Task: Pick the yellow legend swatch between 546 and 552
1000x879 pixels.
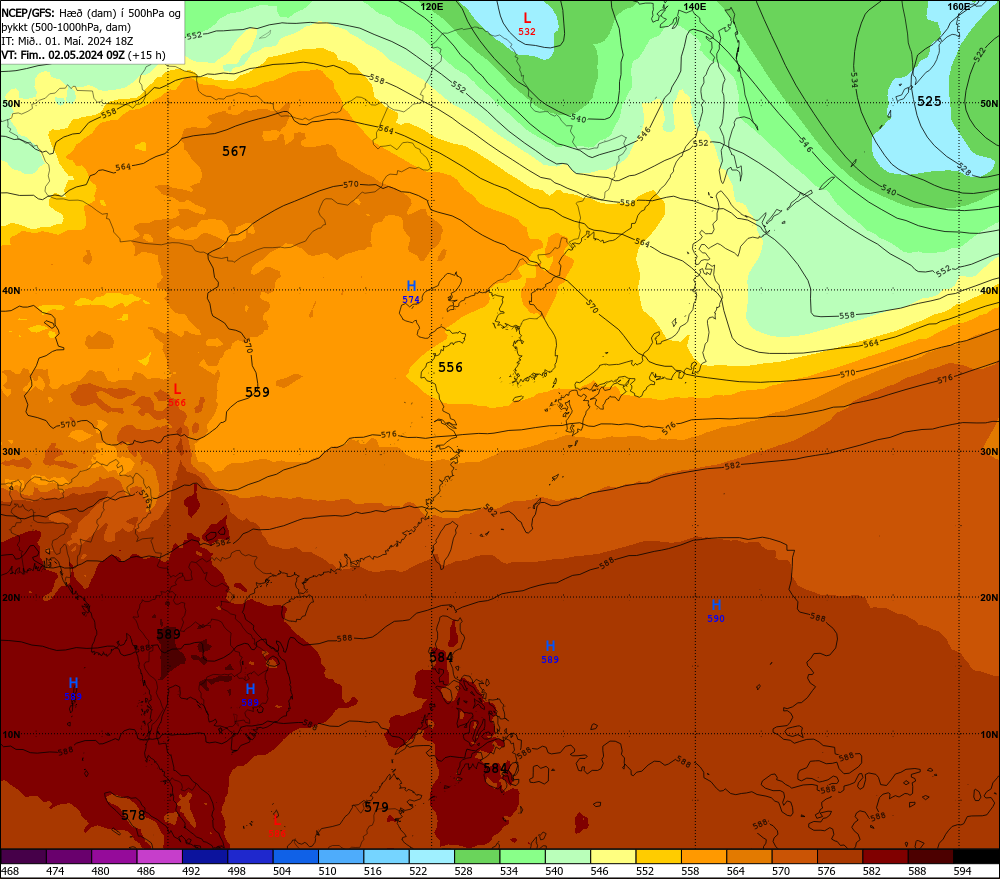Action: coord(613,856)
